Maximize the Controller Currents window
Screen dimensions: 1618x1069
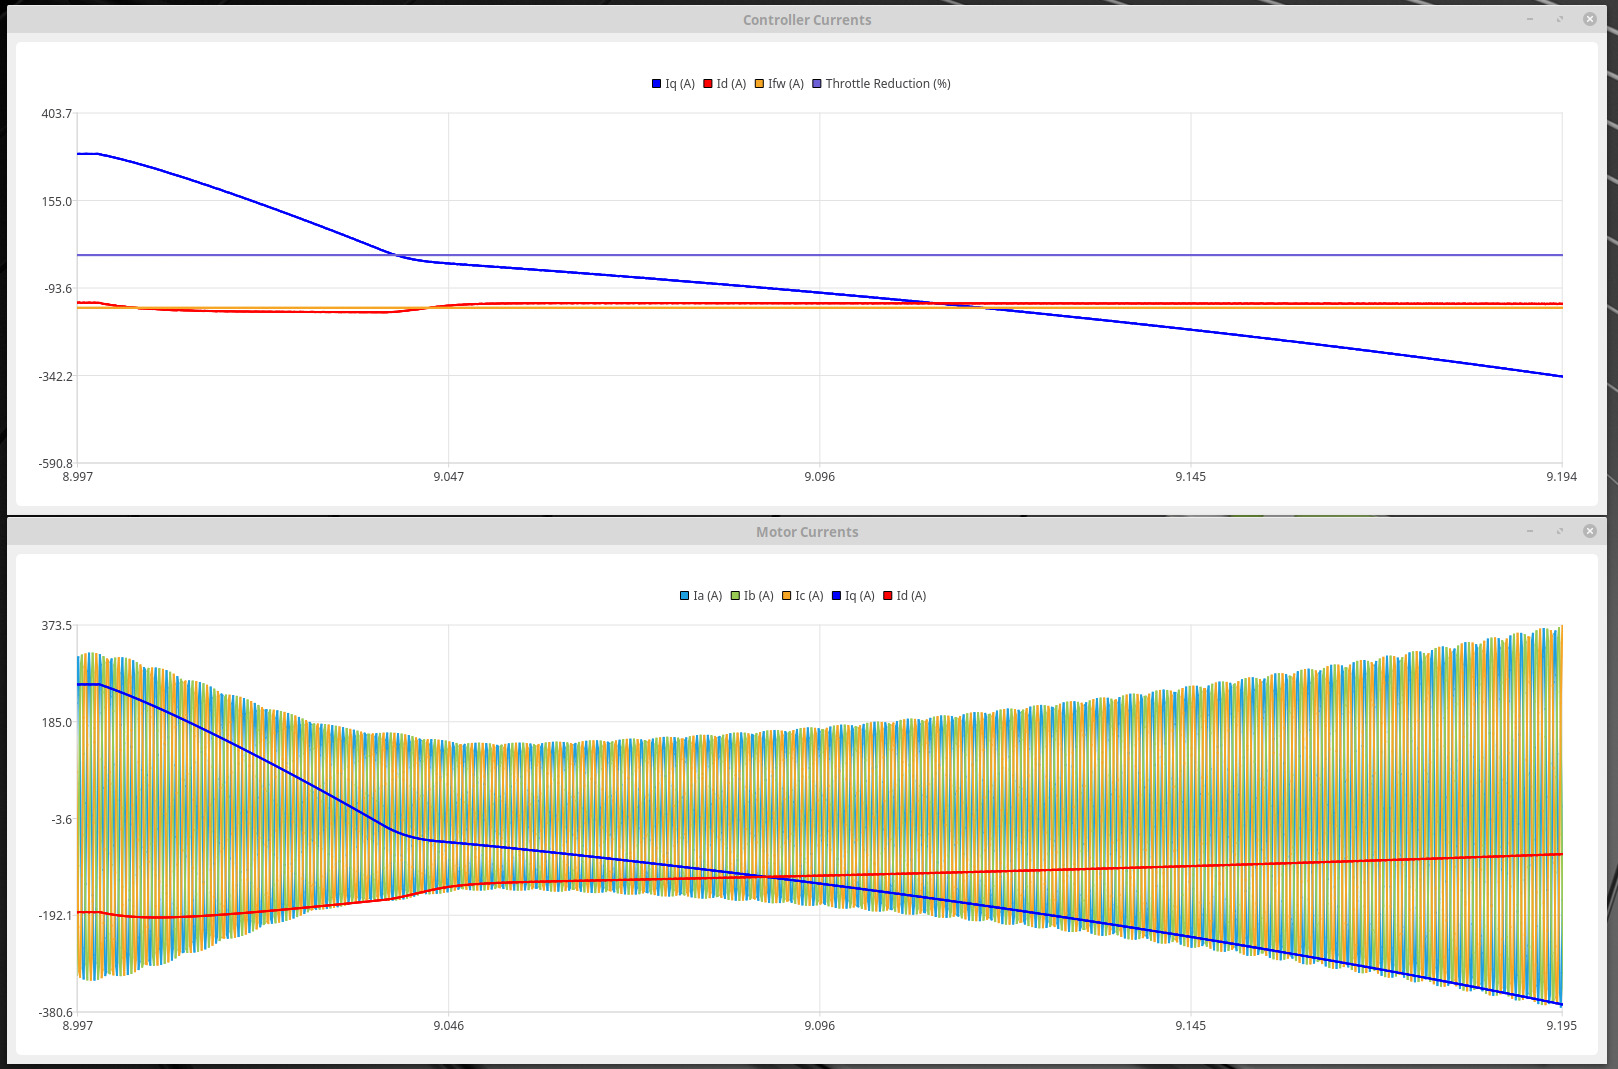tap(1560, 19)
